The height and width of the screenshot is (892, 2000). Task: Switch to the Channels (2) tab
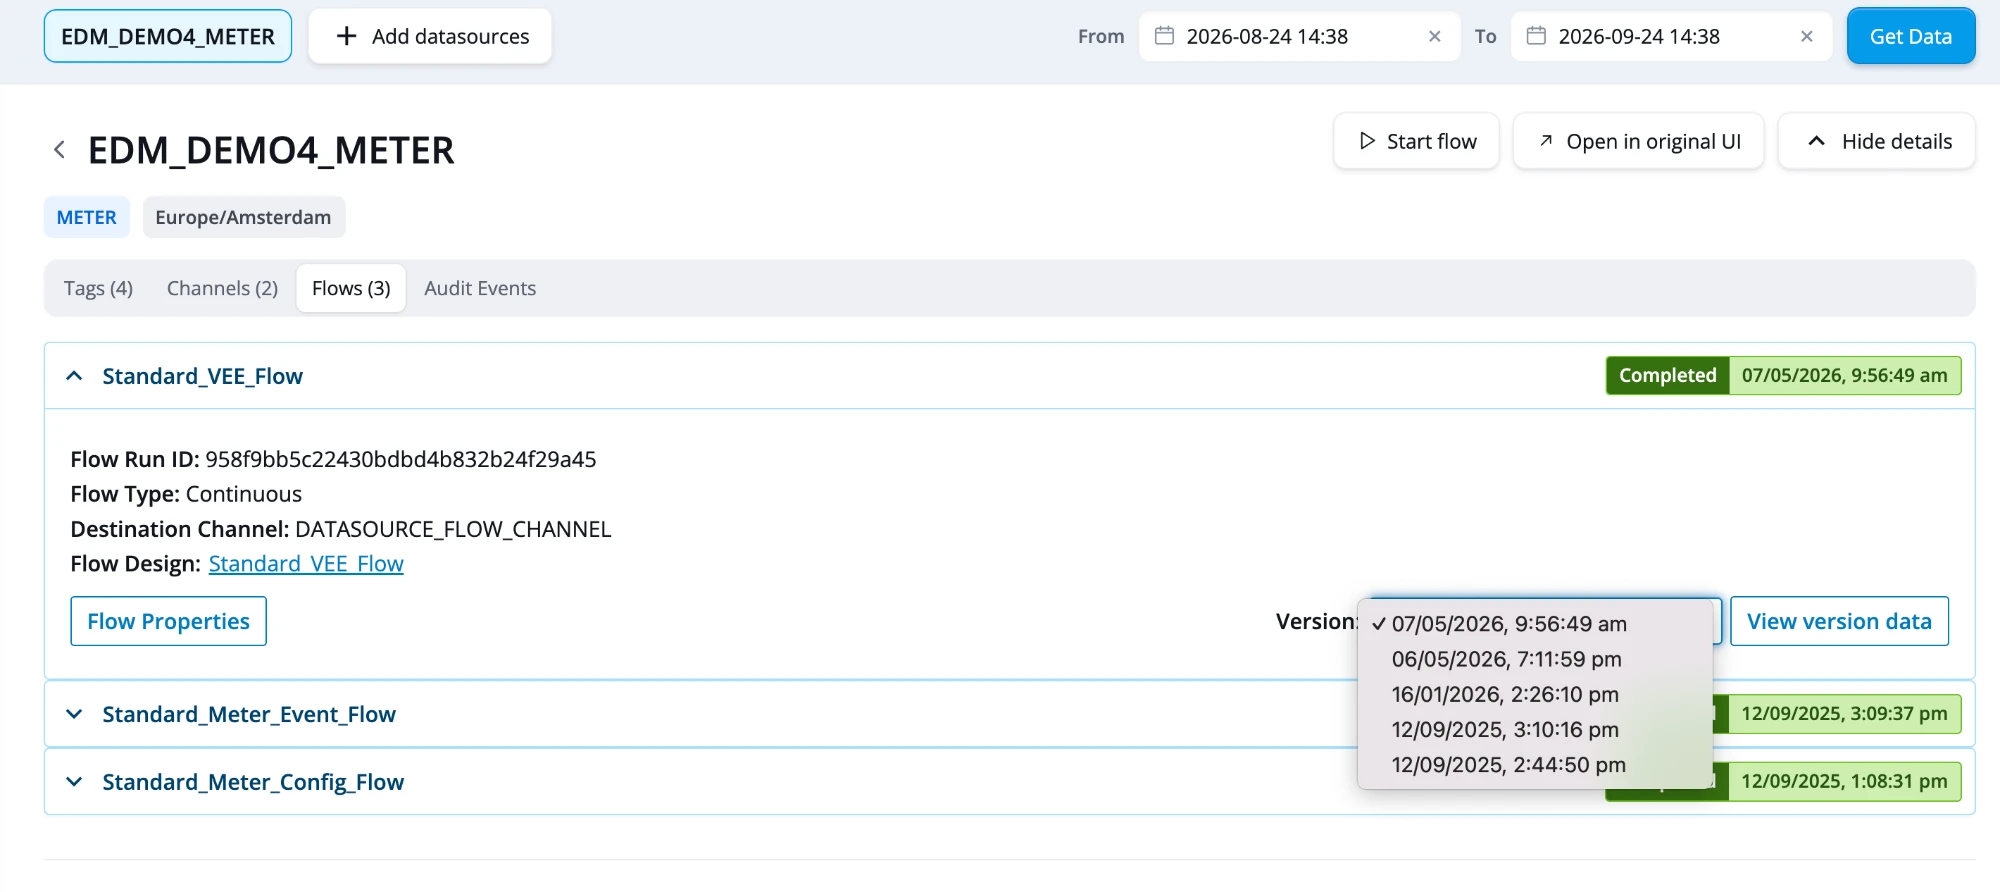[x=222, y=288]
